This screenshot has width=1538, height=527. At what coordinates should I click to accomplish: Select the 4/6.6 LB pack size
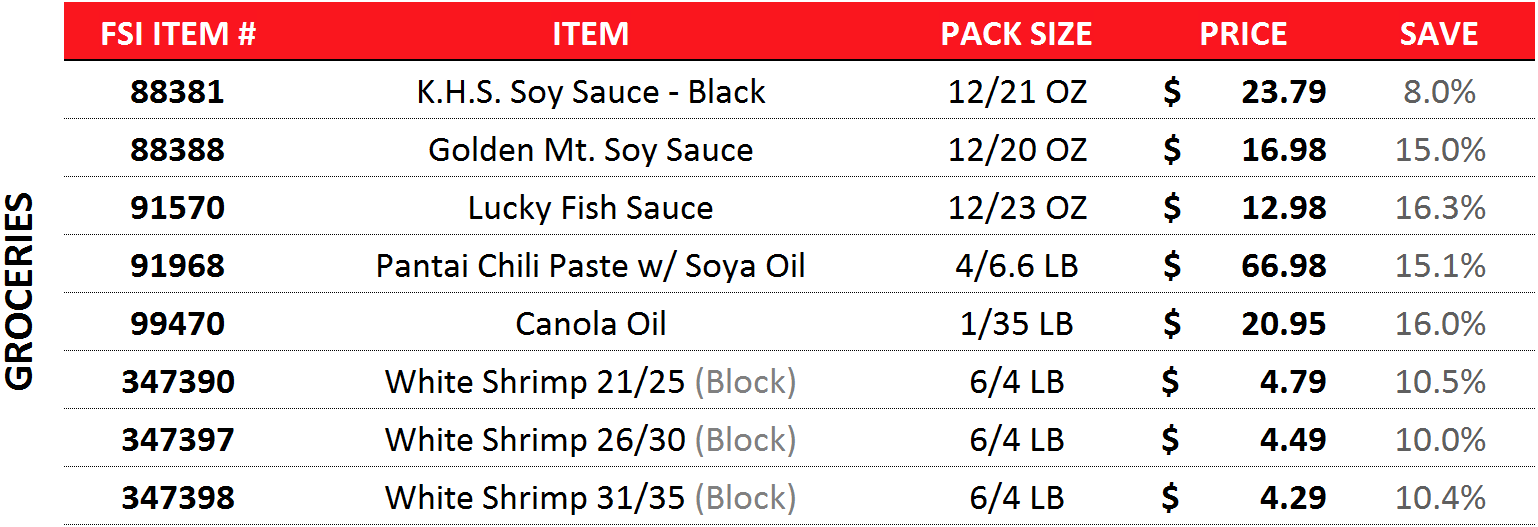(x=1016, y=266)
